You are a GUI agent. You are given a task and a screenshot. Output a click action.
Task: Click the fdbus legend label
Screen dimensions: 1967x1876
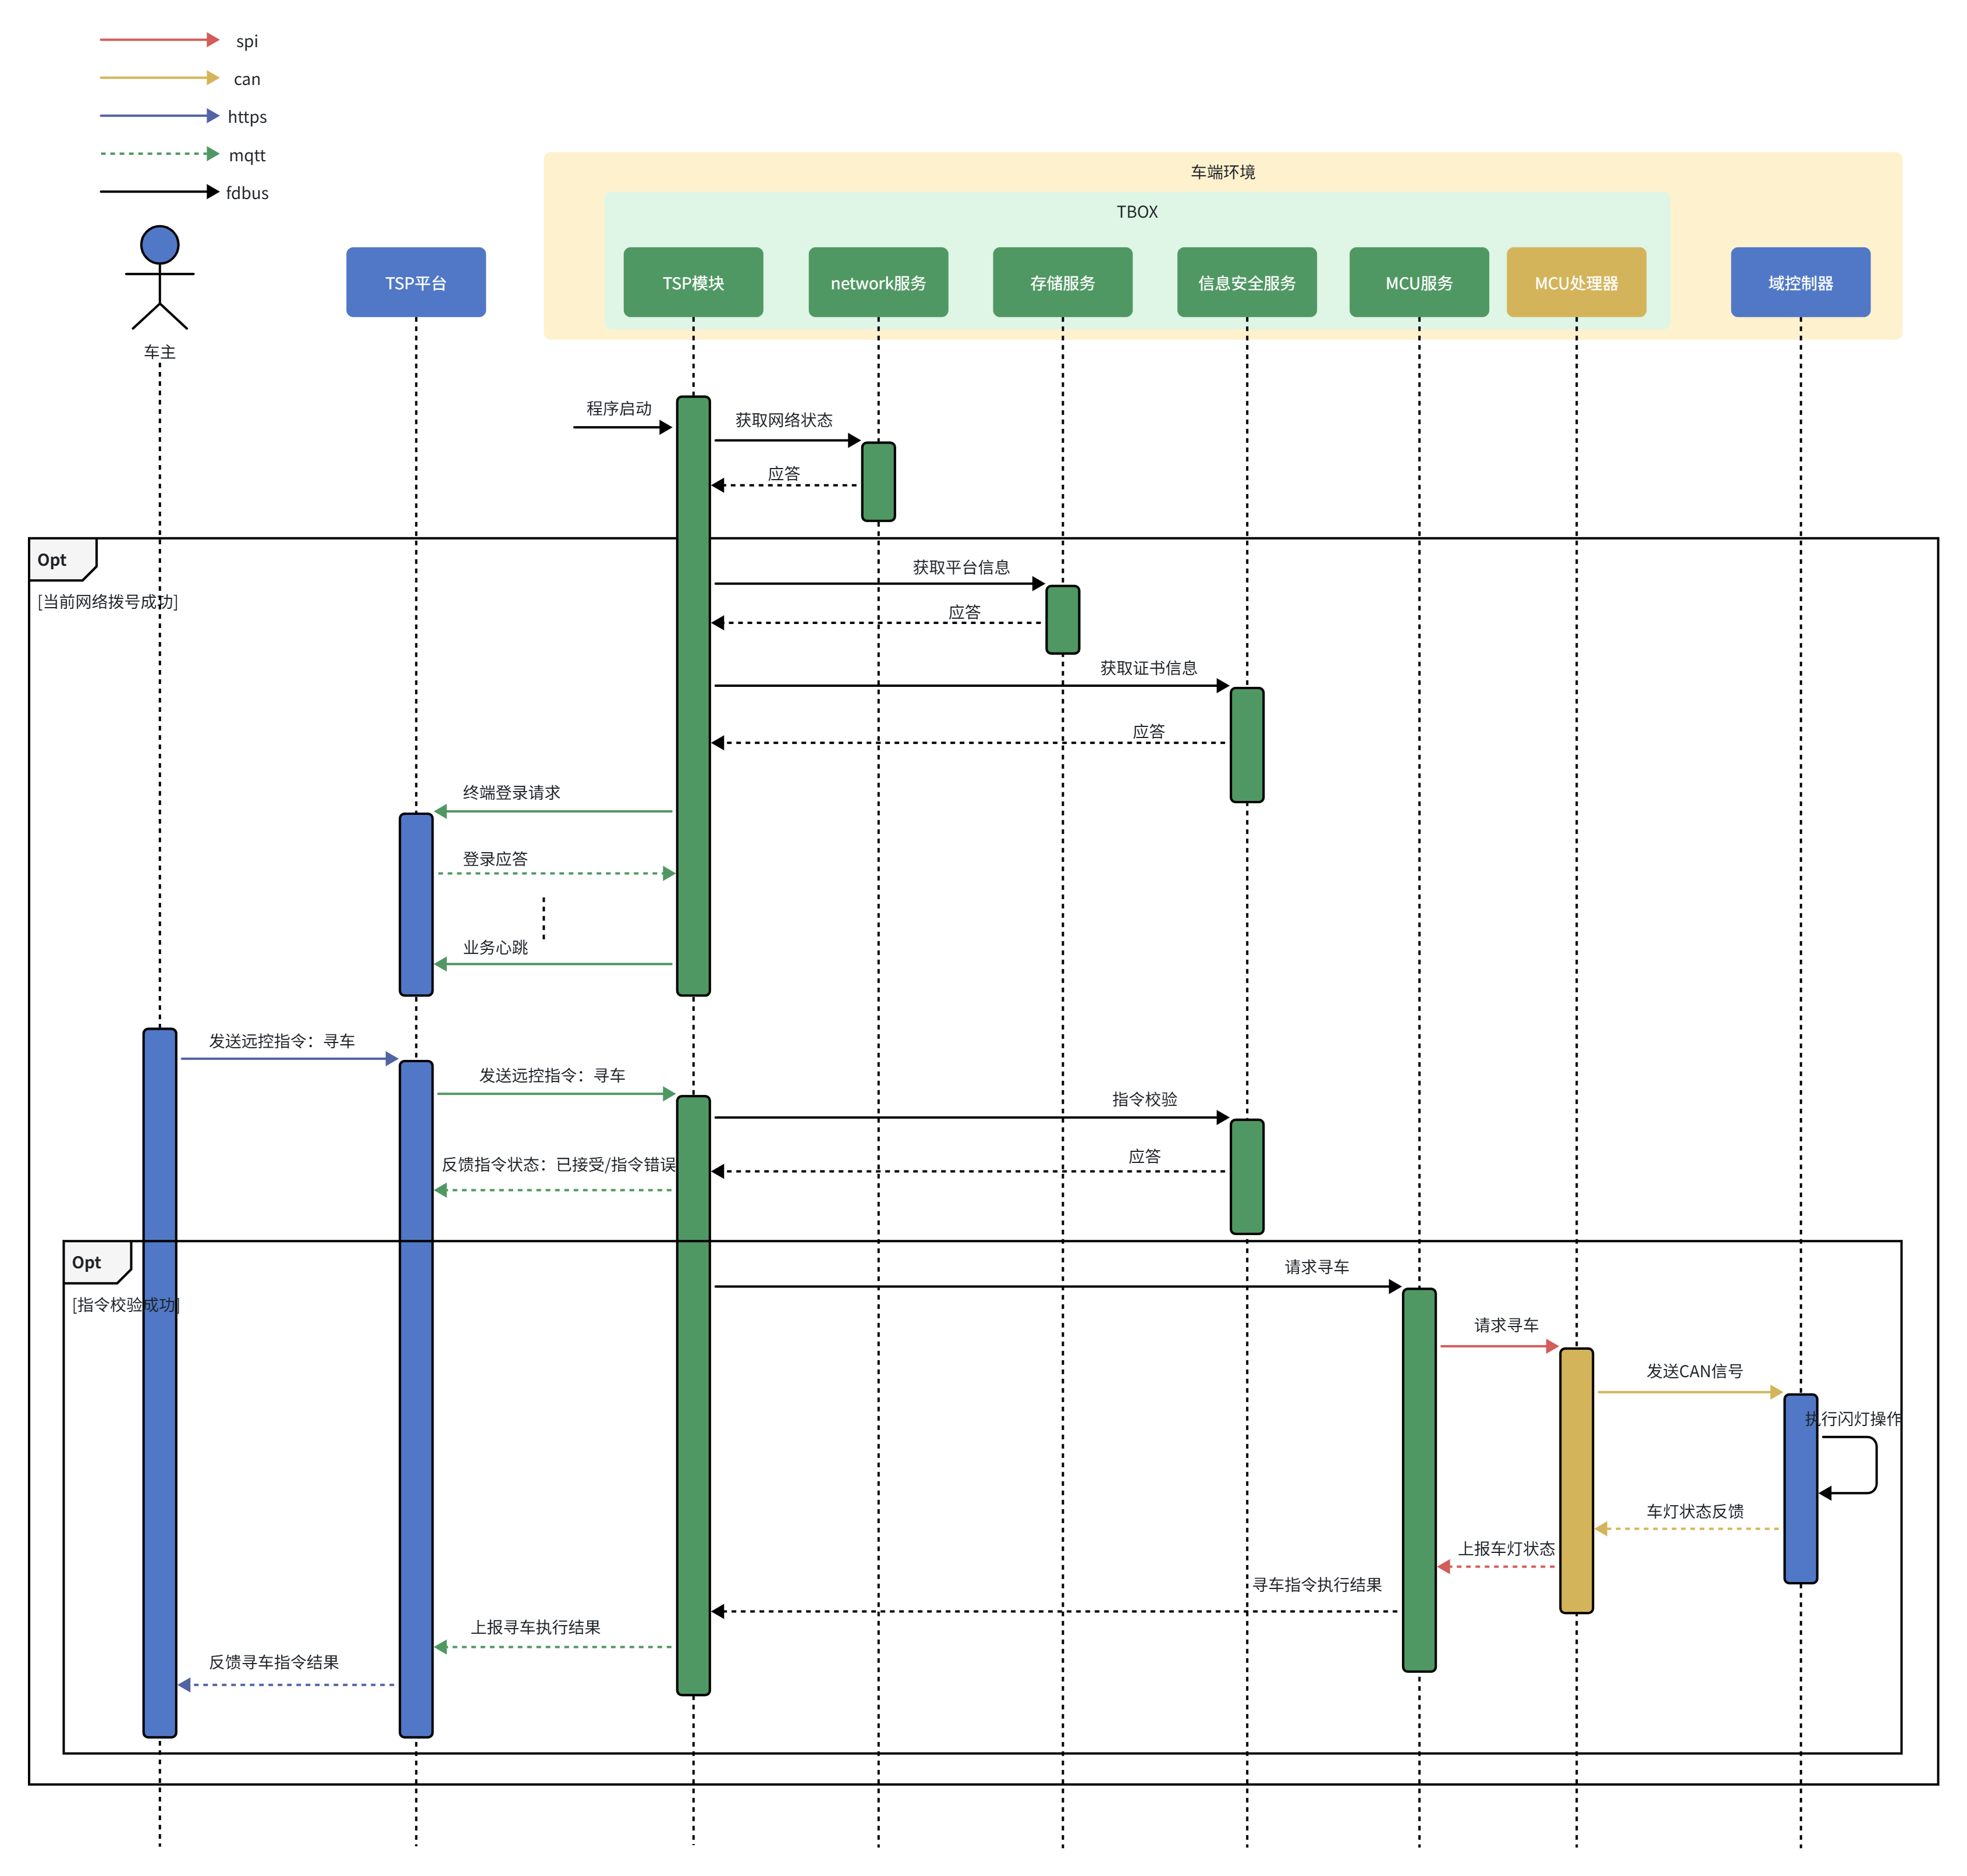point(247,193)
